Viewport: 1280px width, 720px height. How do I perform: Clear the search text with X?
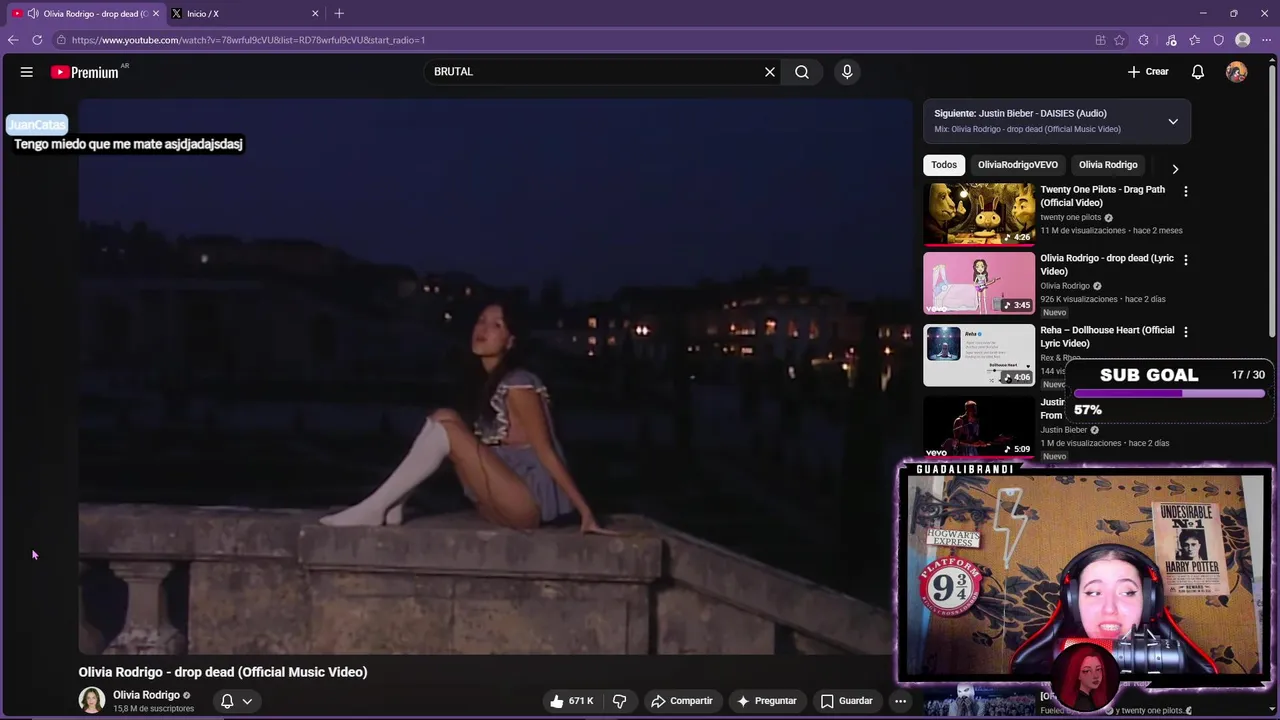pos(770,72)
